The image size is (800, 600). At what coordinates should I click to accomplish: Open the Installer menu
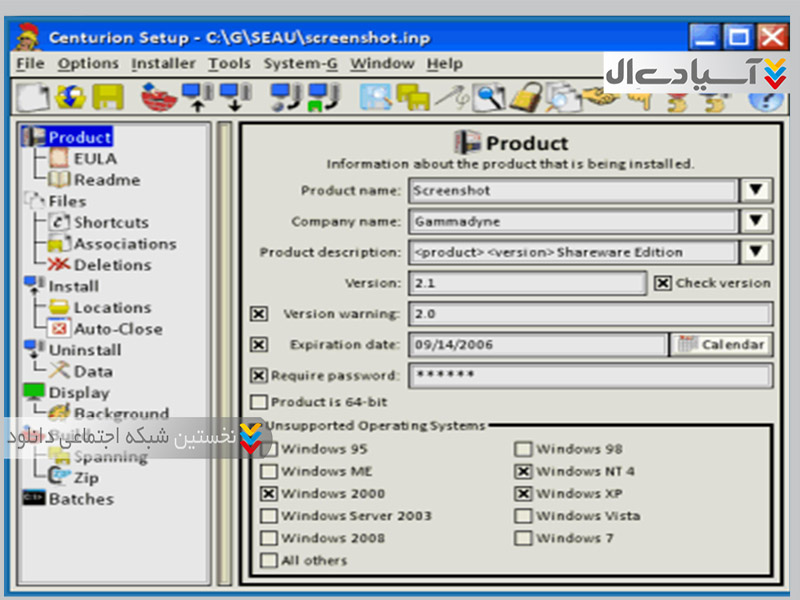[163, 63]
